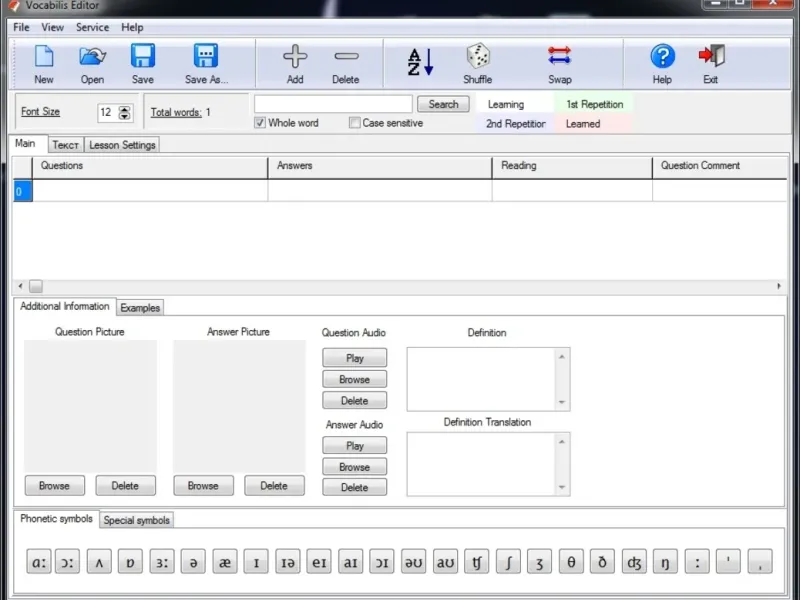Delete word using minus toolbar icon

[x=346, y=64]
